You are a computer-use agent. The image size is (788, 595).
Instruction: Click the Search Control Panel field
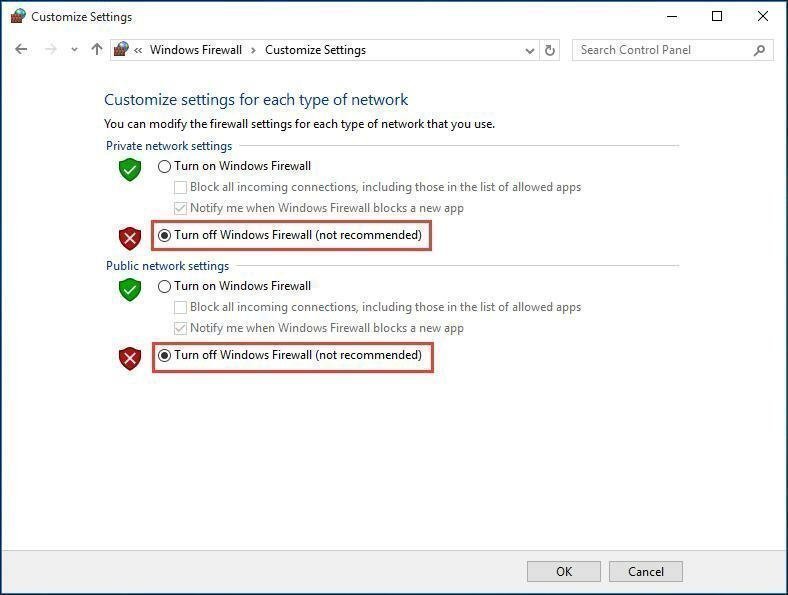660,50
